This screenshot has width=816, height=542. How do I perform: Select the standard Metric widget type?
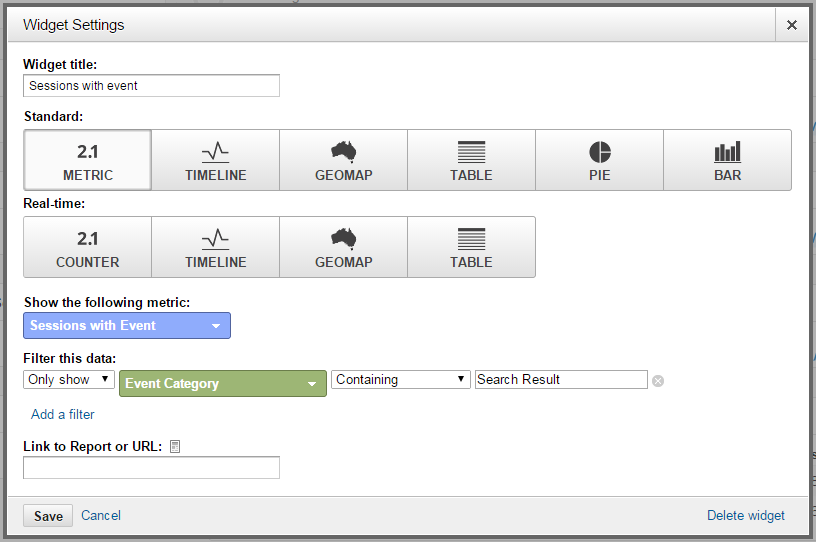coord(87,160)
